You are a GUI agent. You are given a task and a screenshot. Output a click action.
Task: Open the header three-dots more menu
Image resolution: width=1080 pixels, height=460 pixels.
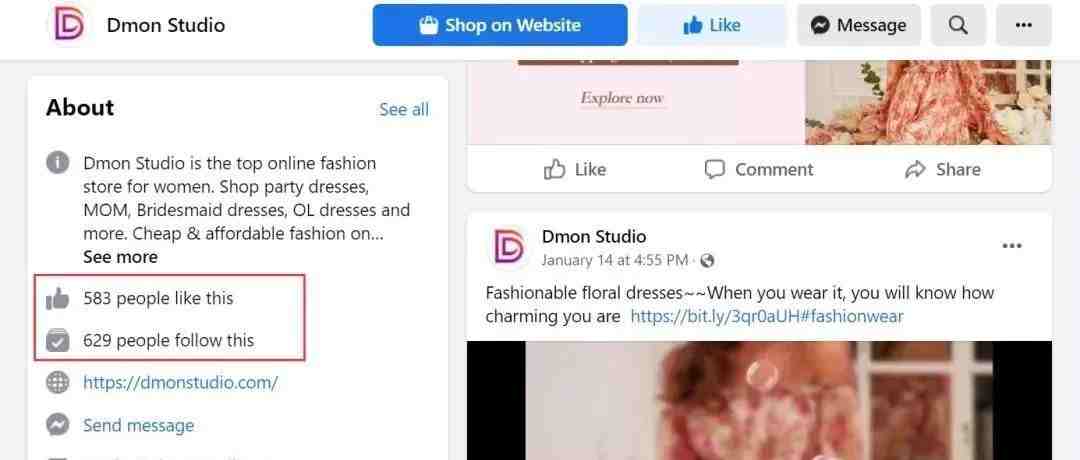pos(1024,25)
